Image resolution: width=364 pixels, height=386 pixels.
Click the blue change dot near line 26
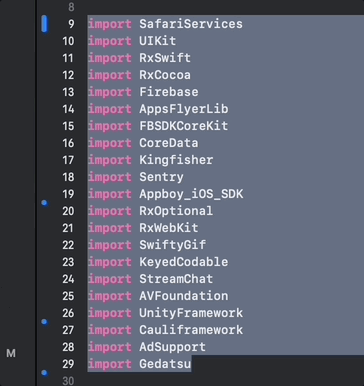click(x=44, y=322)
